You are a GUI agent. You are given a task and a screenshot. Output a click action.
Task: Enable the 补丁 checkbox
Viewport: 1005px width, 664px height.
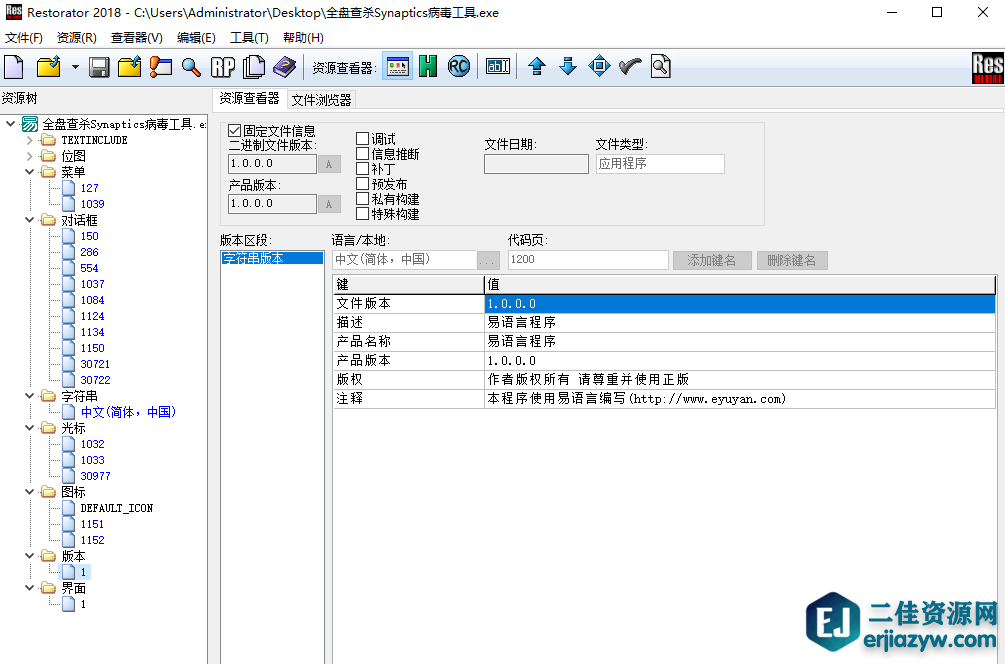(362, 169)
